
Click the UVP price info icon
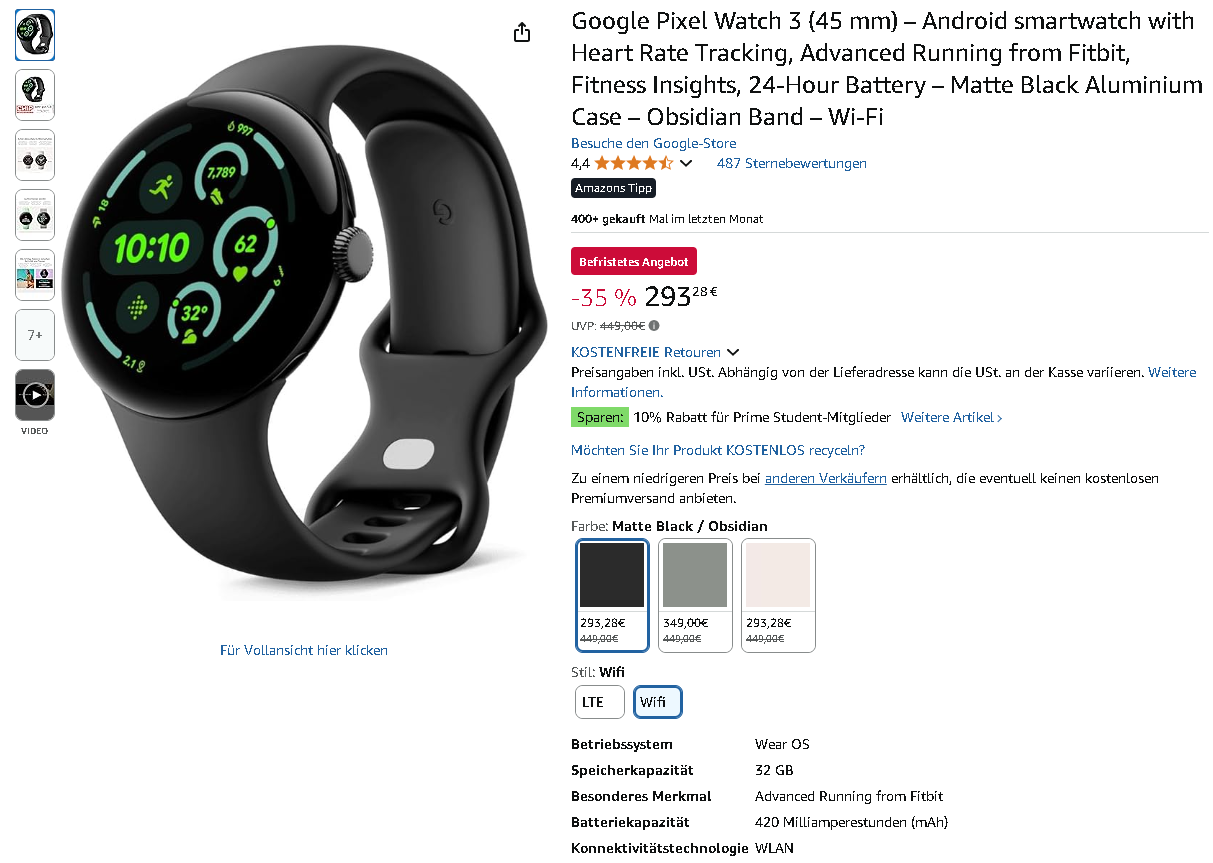[654, 326]
